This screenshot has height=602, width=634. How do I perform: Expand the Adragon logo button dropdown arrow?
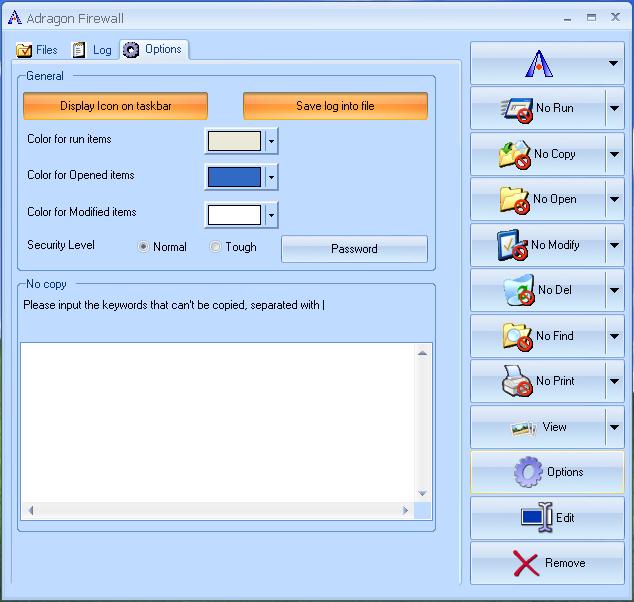click(x=613, y=63)
